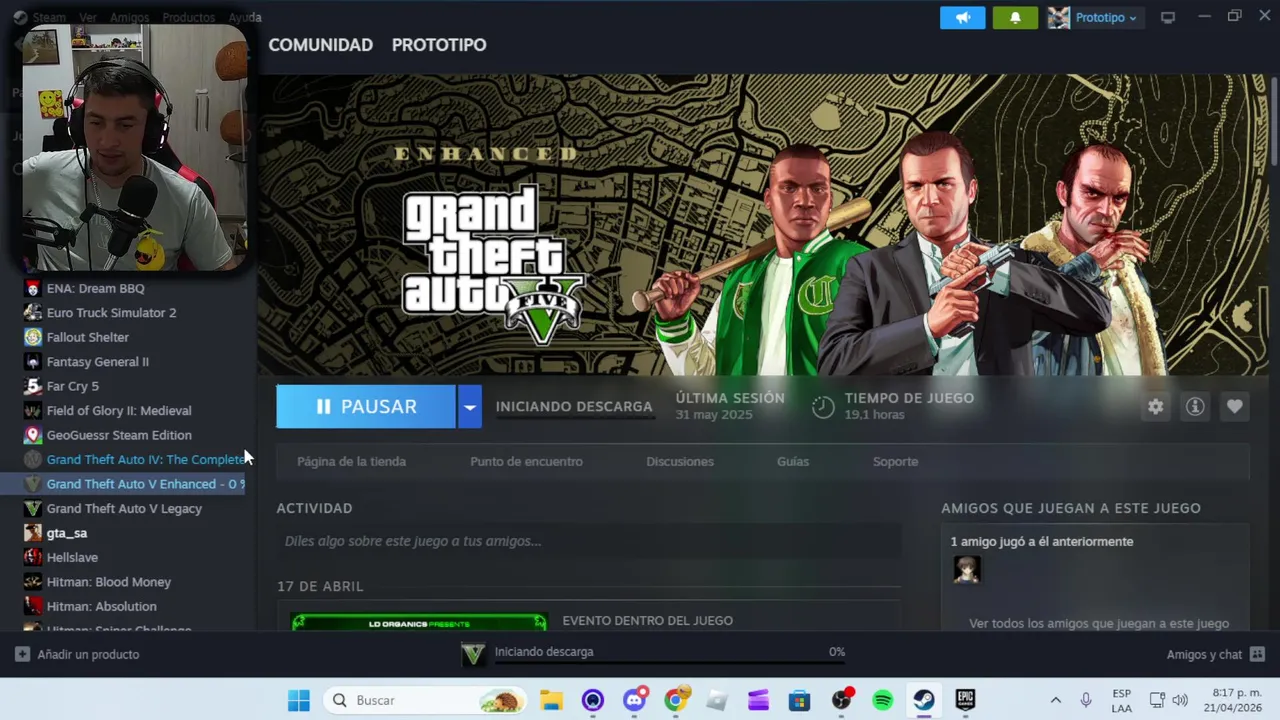The height and width of the screenshot is (720, 1280).
Task: Click the microphone tray icon
Action: [1085, 700]
